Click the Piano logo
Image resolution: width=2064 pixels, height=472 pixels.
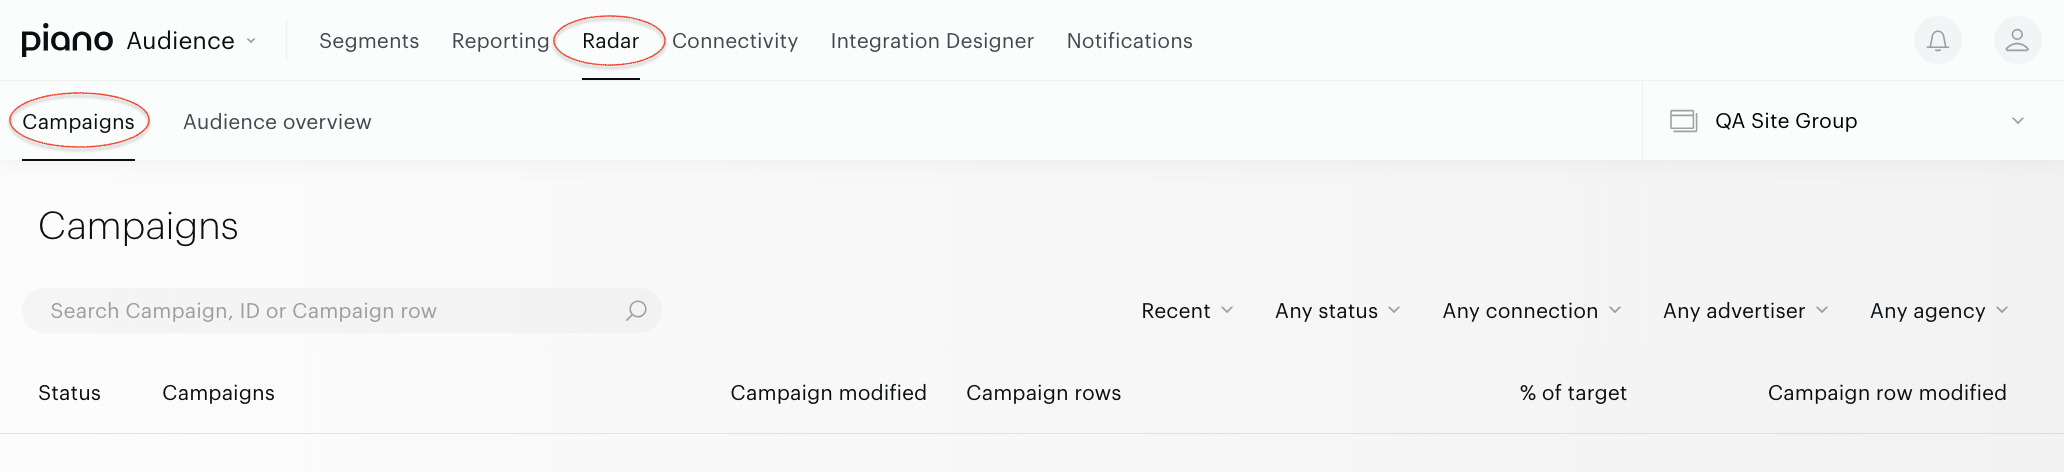click(67, 40)
